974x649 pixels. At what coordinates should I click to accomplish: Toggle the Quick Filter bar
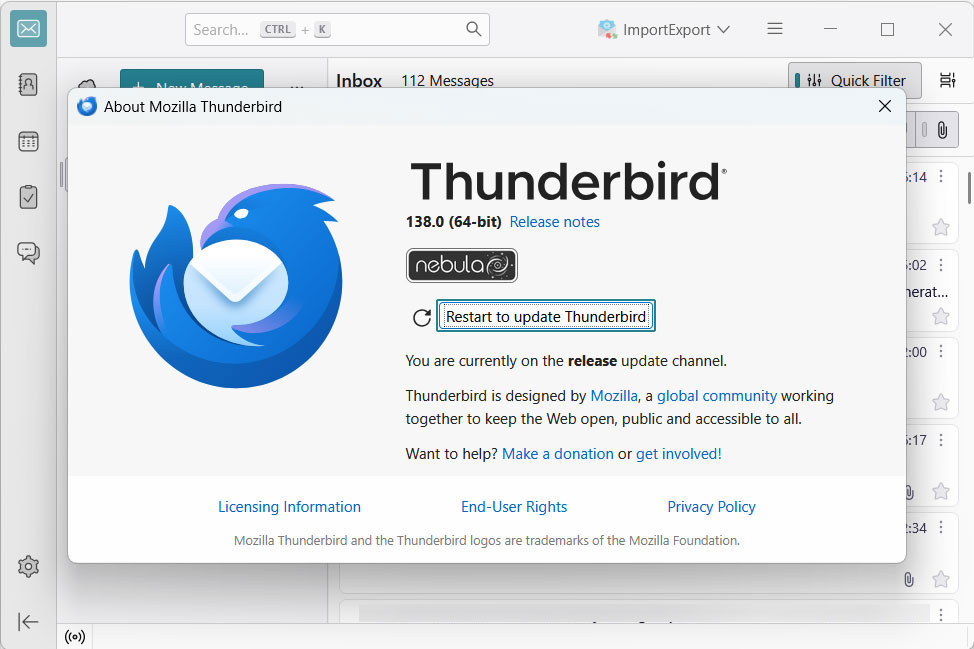(855, 80)
